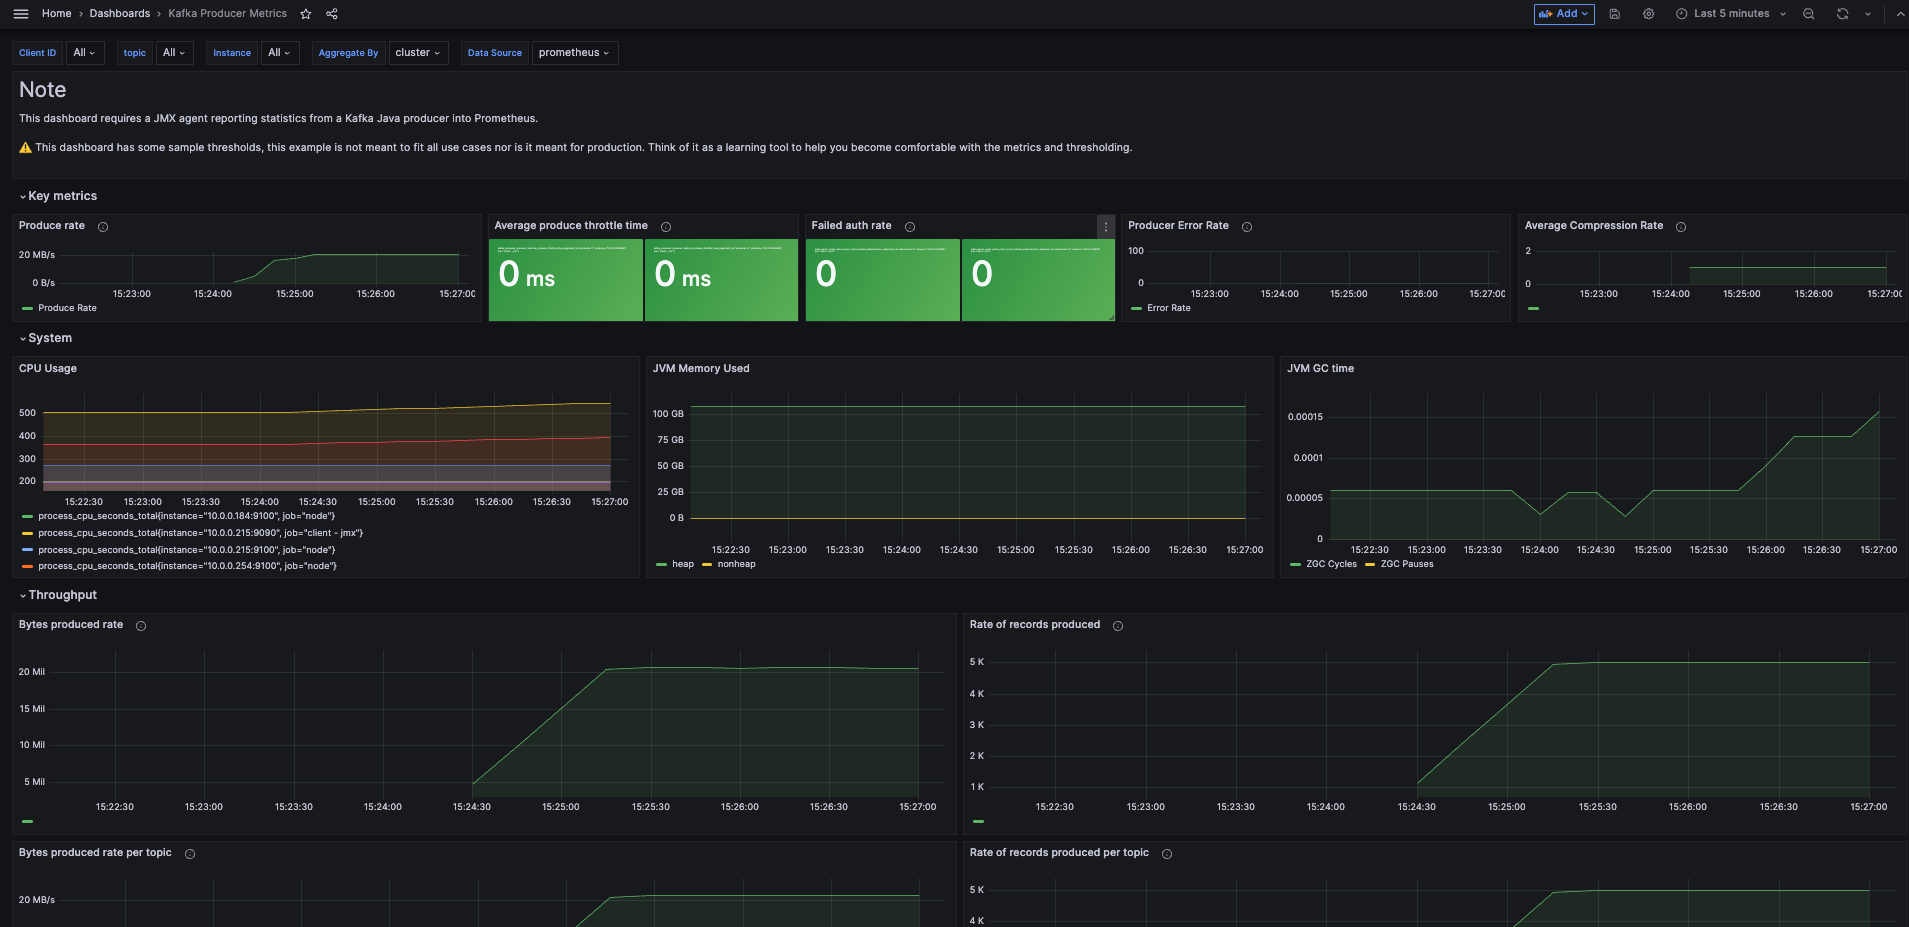Open the Last 5 minutes time picker
Image resolution: width=1909 pixels, height=927 pixels.
[1730, 14]
